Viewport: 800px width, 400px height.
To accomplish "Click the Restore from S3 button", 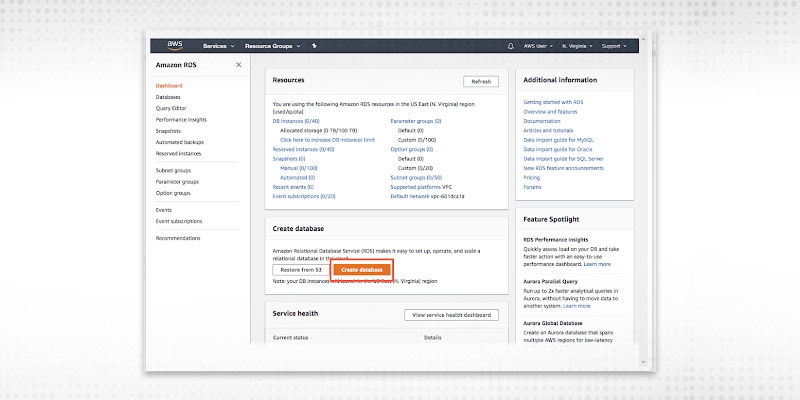I will point(301,269).
